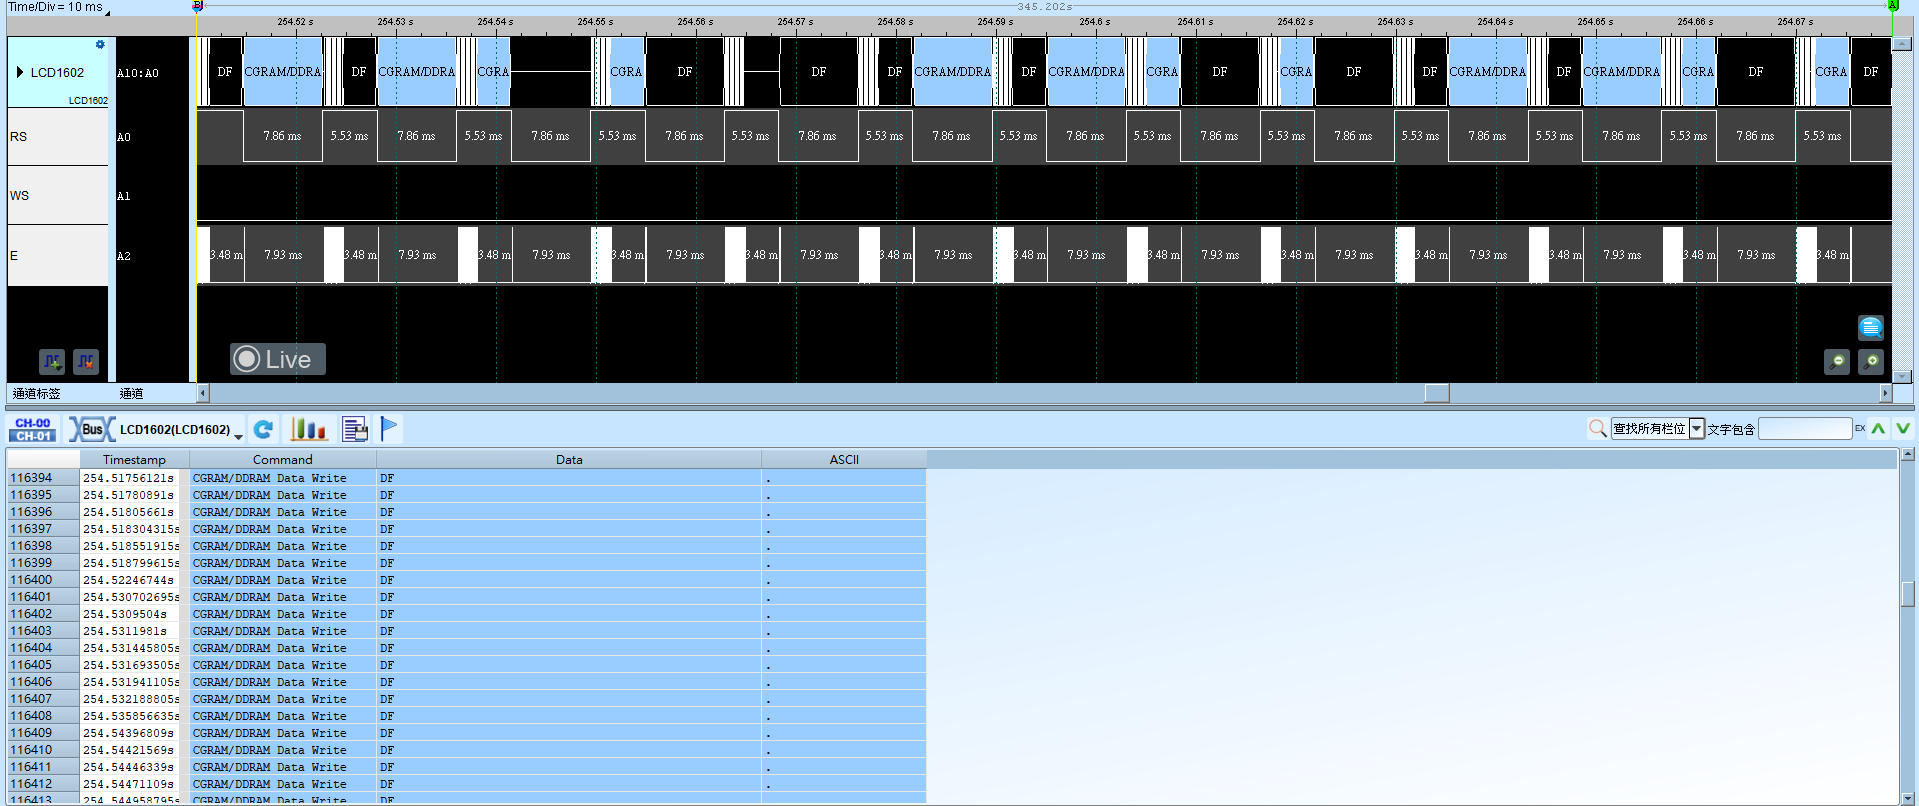Zoom in the waveform view
Screen dimensions: 1919x806
(1871, 361)
